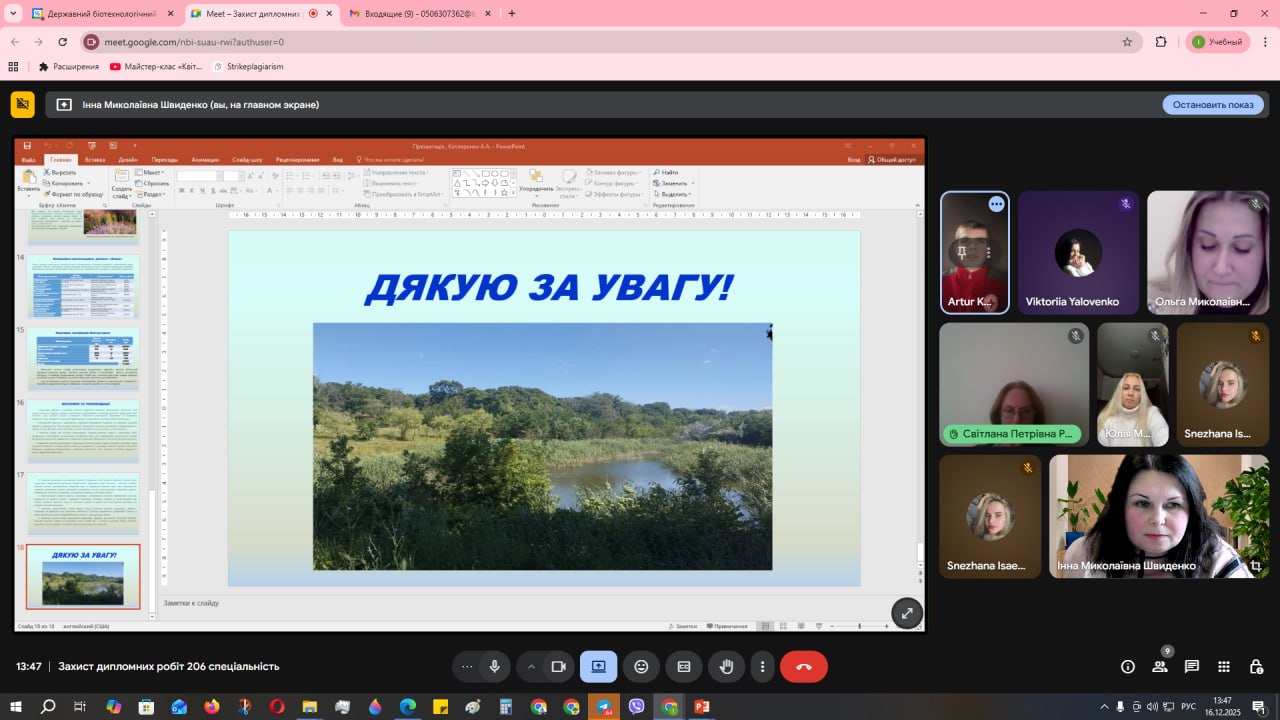Expand video settings arrow next to camera
This screenshot has width=1280, height=720.
[x=531, y=666]
